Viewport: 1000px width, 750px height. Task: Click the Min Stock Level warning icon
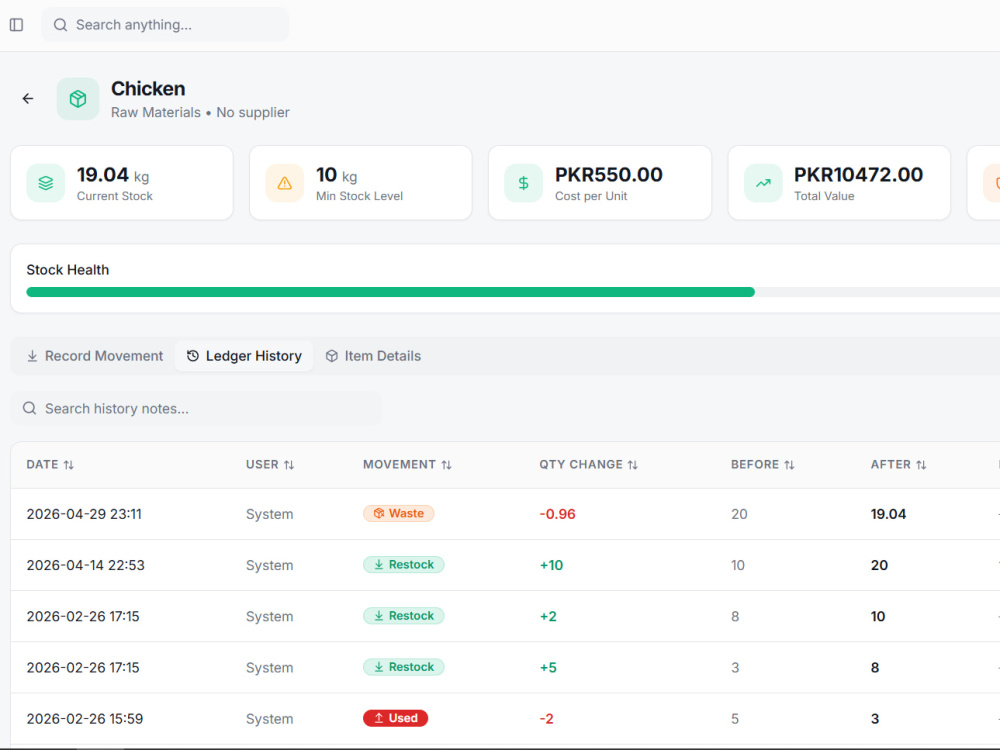click(284, 183)
